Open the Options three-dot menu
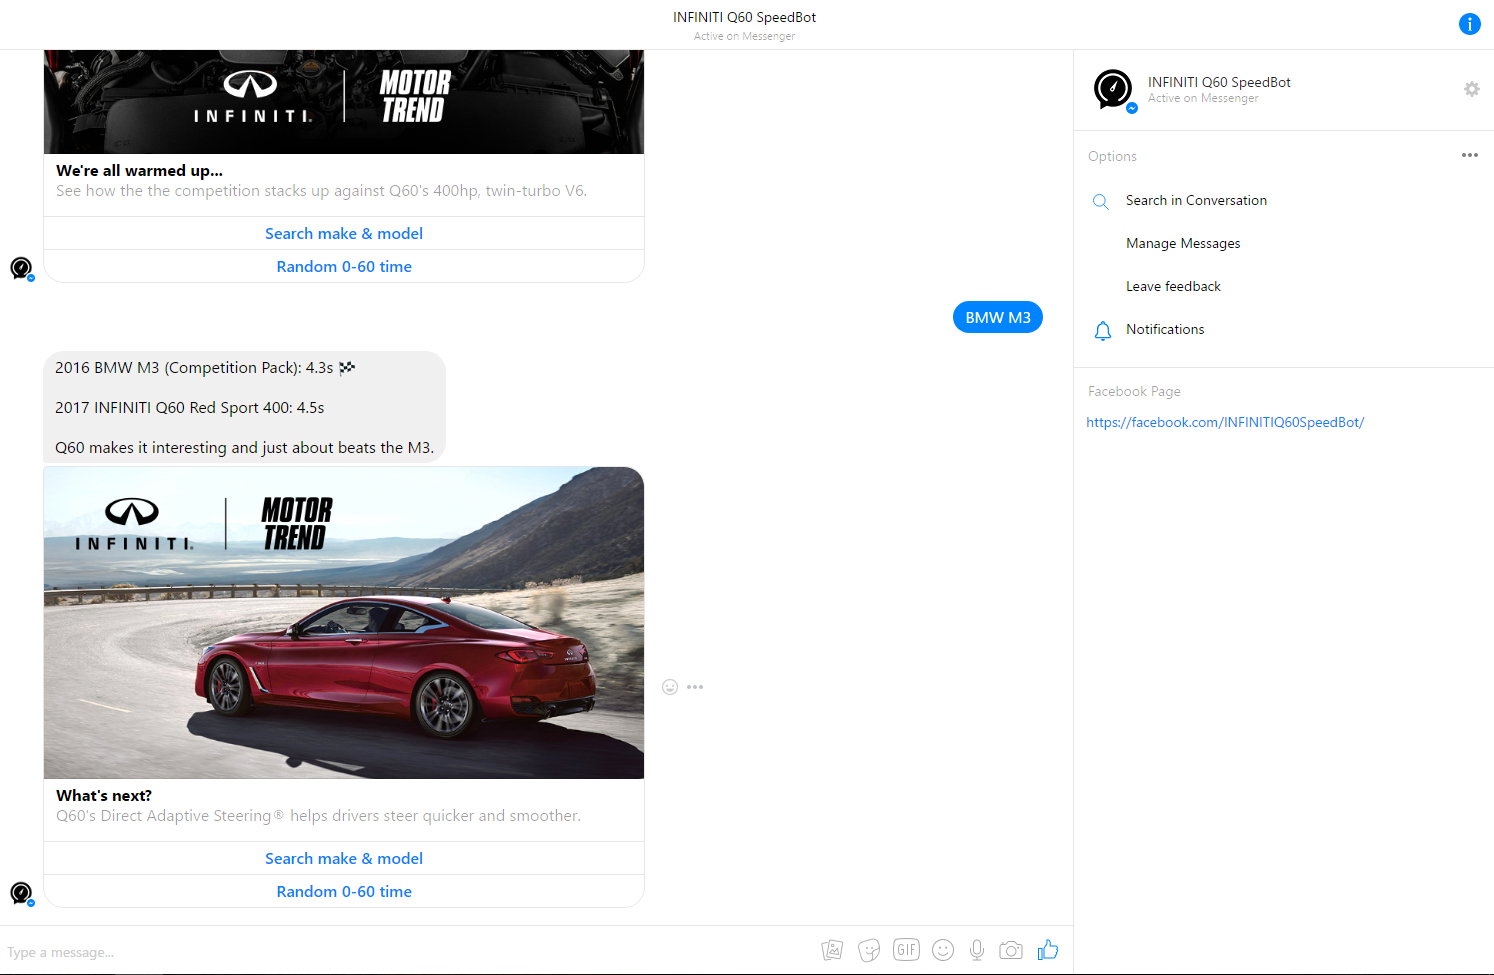Viewport: 1494px width, 975px height. click(x=1469, y=155)
